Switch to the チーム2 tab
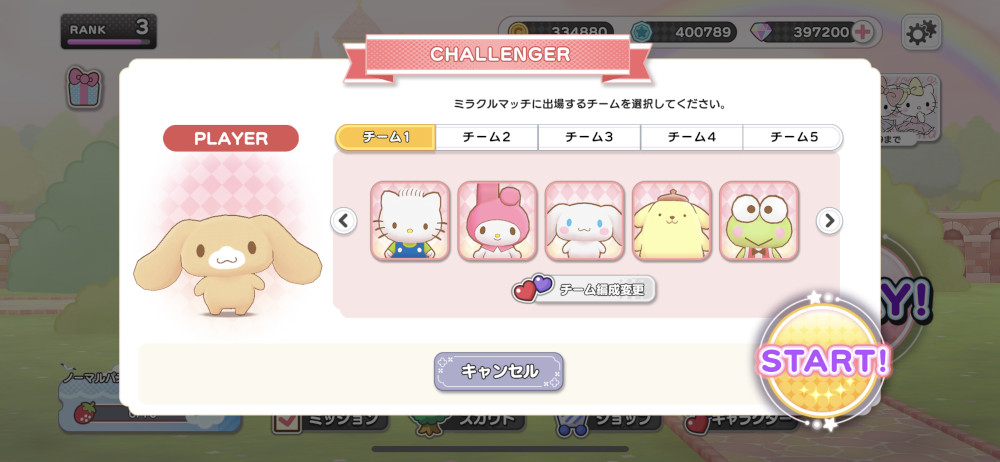1000x462 pixels. (487, 137)
